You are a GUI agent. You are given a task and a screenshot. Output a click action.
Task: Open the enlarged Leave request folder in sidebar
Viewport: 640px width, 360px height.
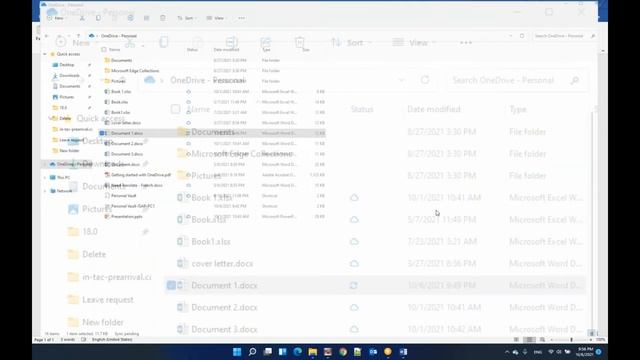click(108, 300)
